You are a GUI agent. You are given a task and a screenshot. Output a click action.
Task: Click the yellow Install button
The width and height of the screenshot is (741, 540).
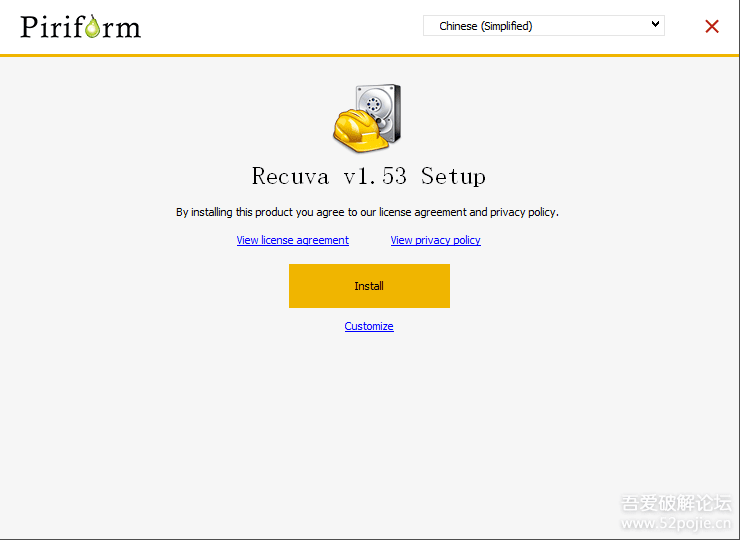tap(369, 286)
